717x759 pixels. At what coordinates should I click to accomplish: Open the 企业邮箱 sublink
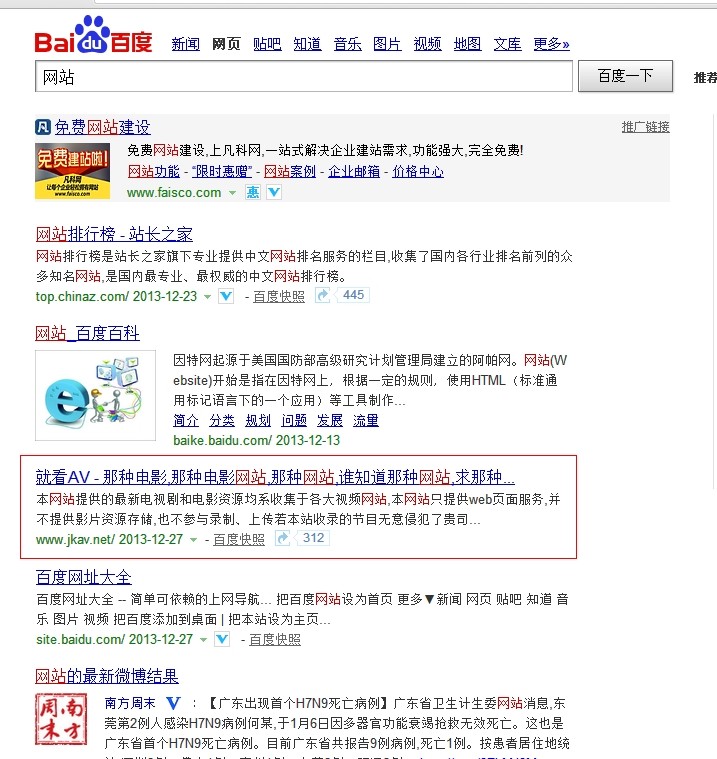click(354, 171)
